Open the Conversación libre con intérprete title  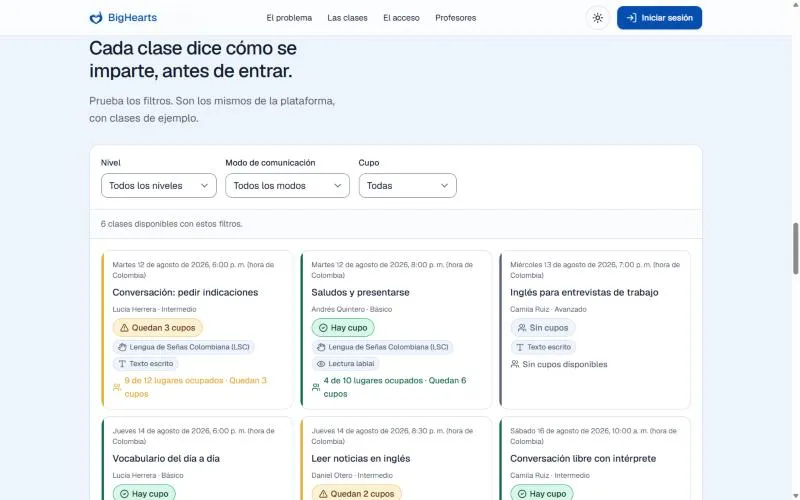[x=583, y=459]
